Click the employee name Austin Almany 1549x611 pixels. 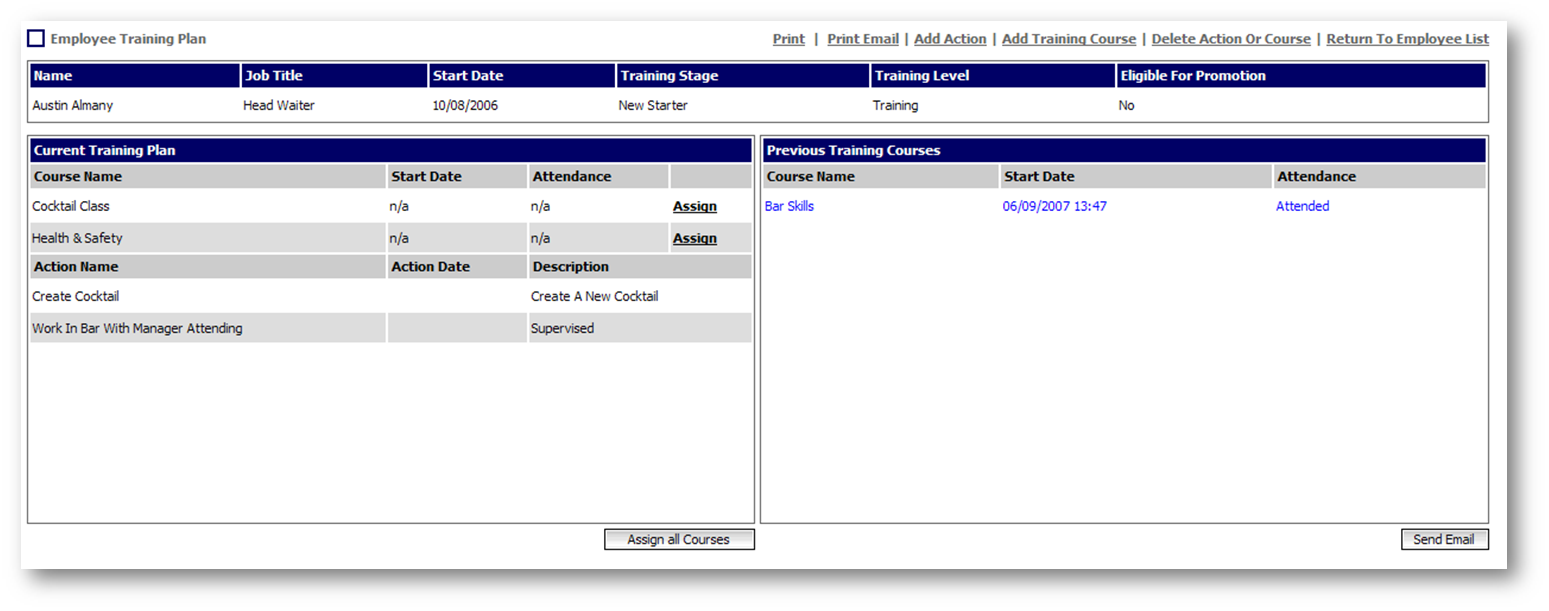coord(72,105)
